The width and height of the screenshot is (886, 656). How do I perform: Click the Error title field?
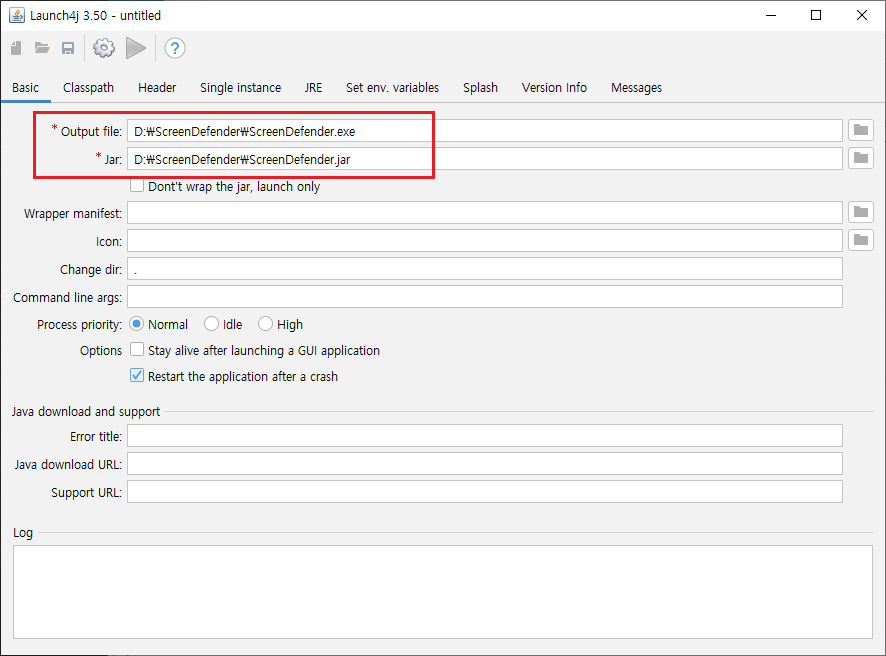[x=485, y=436]
